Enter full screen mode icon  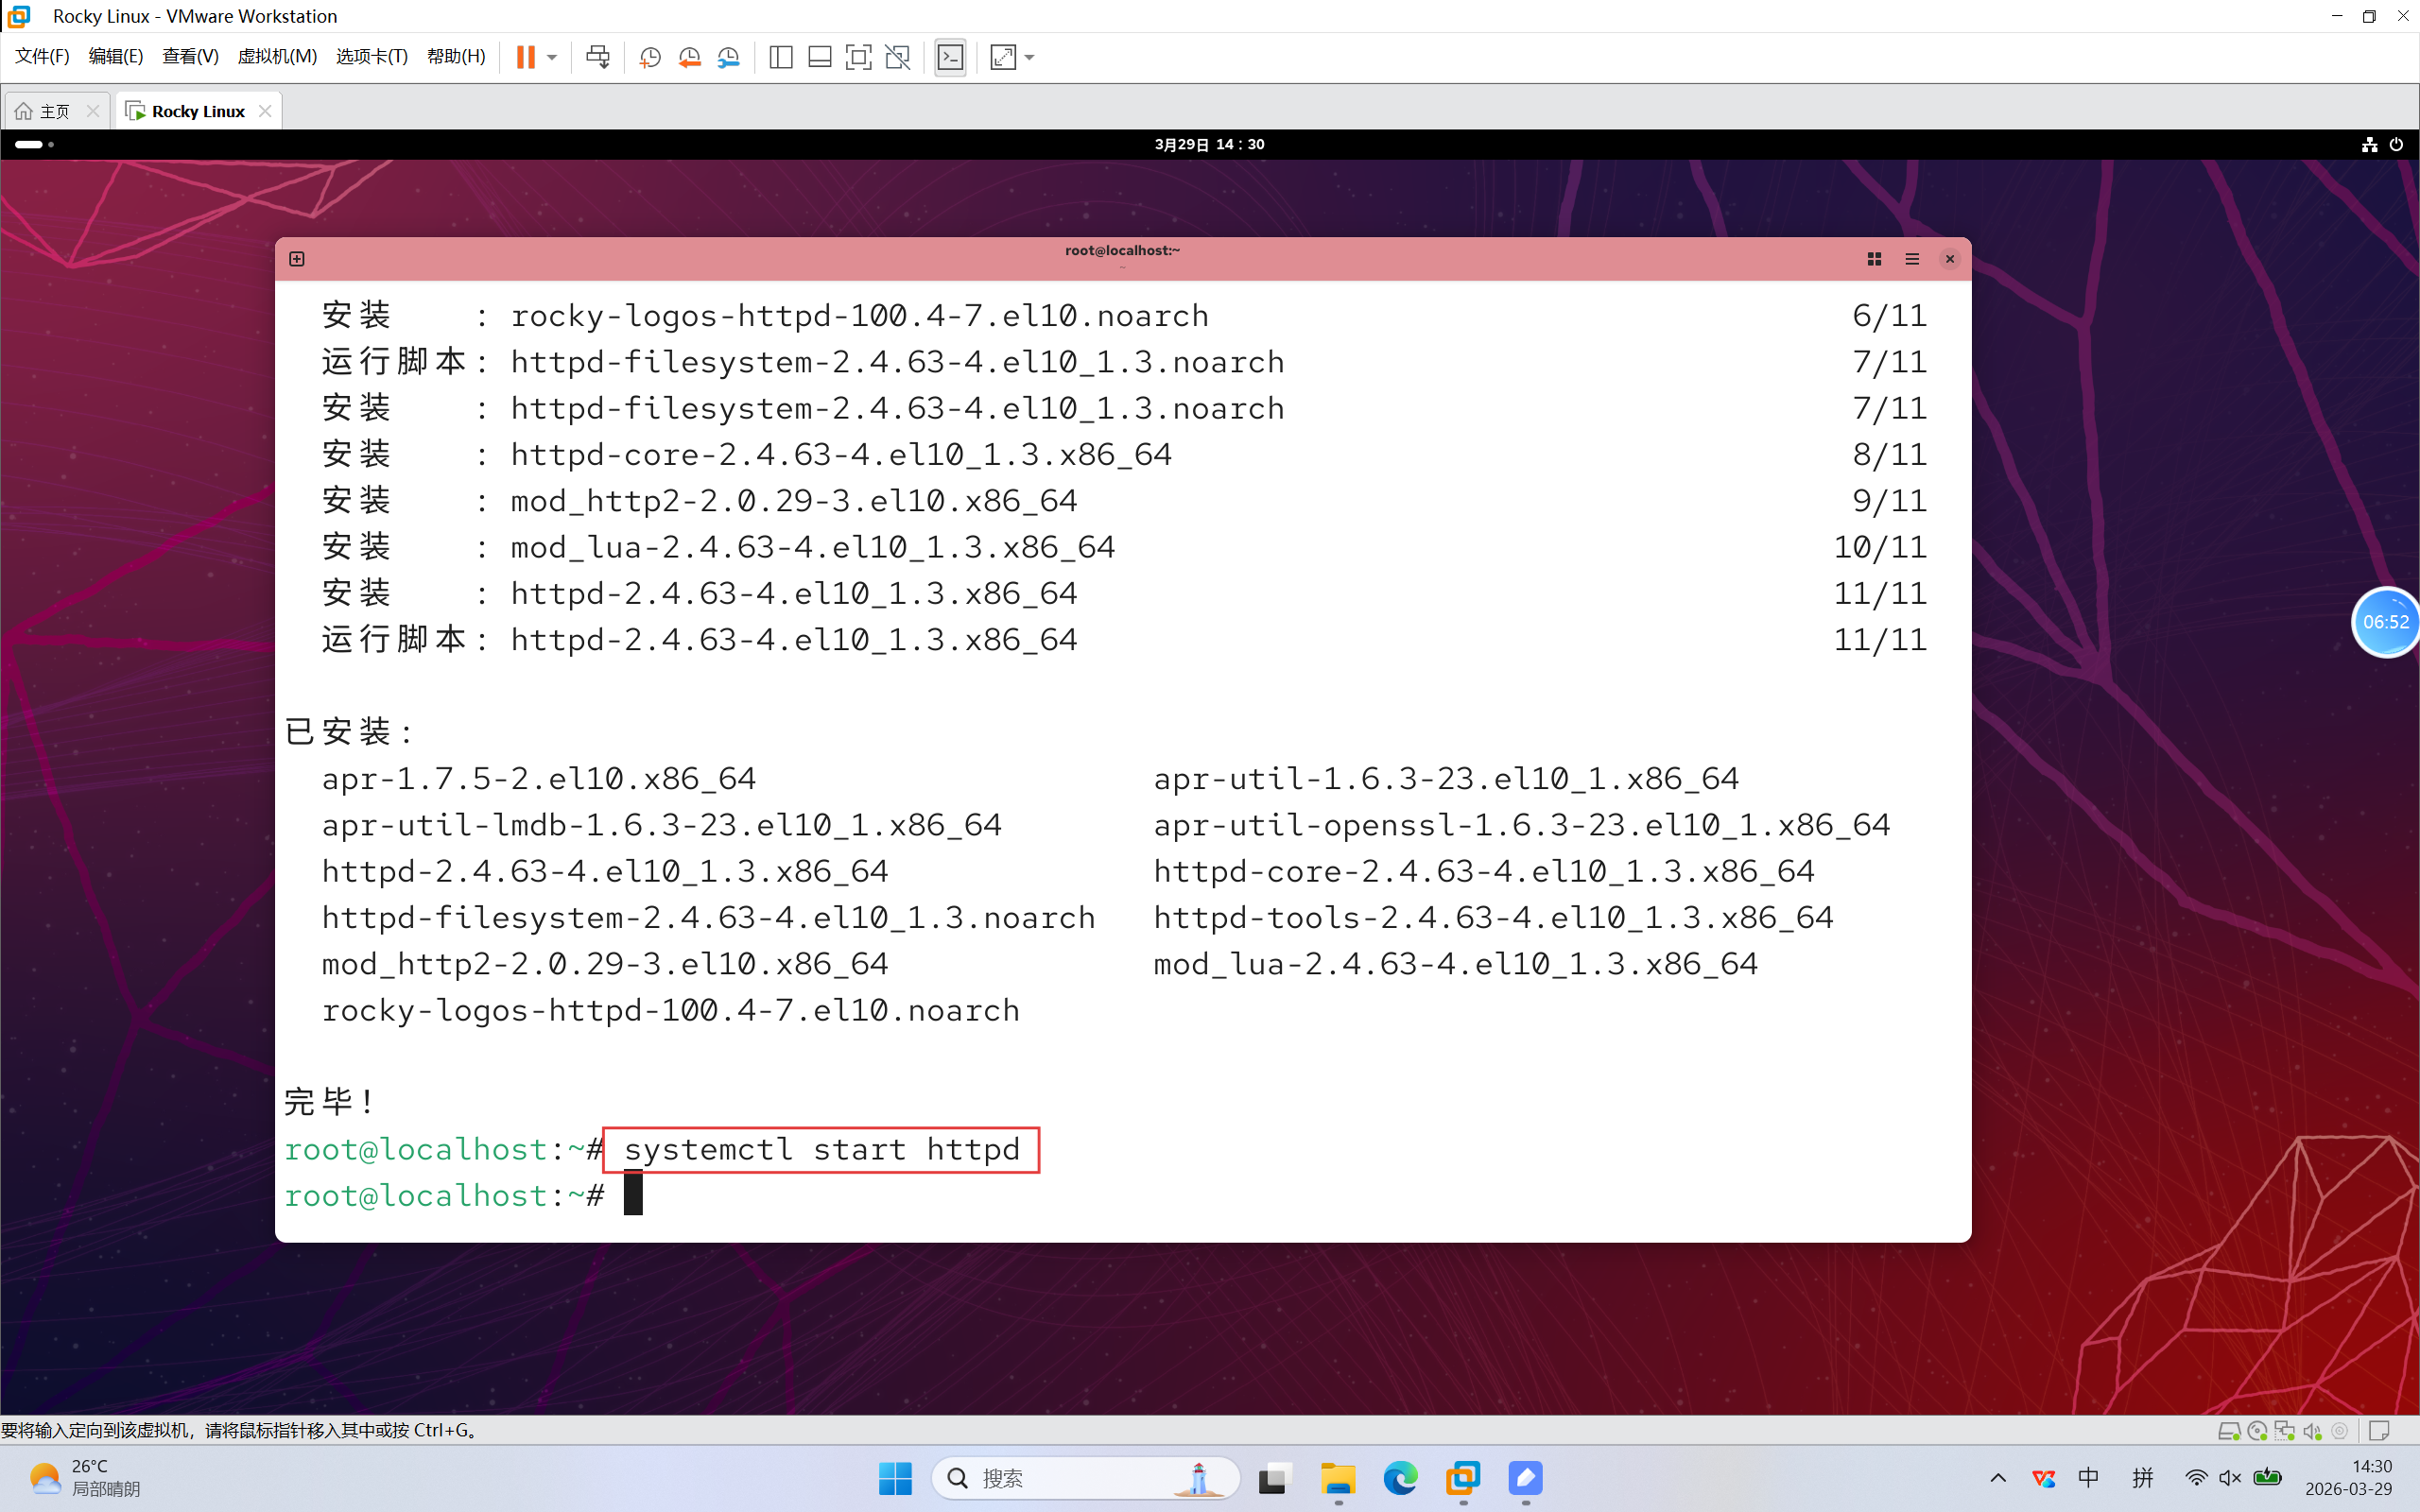[858, 57]
